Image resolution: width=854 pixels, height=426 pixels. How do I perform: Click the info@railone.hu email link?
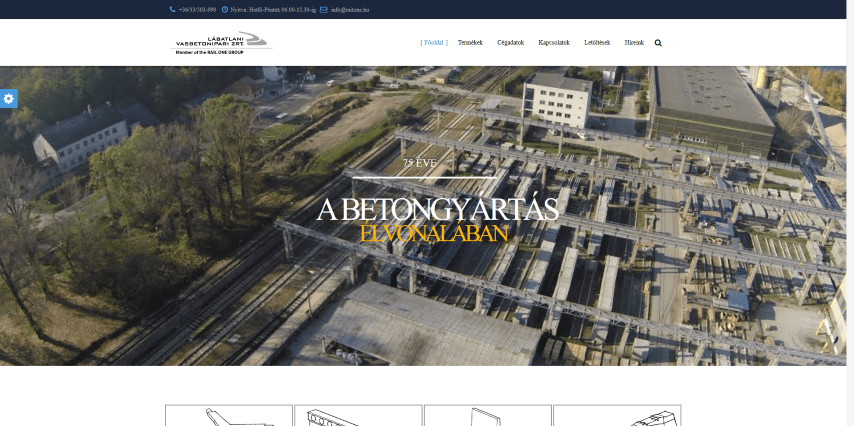point(351,9)
